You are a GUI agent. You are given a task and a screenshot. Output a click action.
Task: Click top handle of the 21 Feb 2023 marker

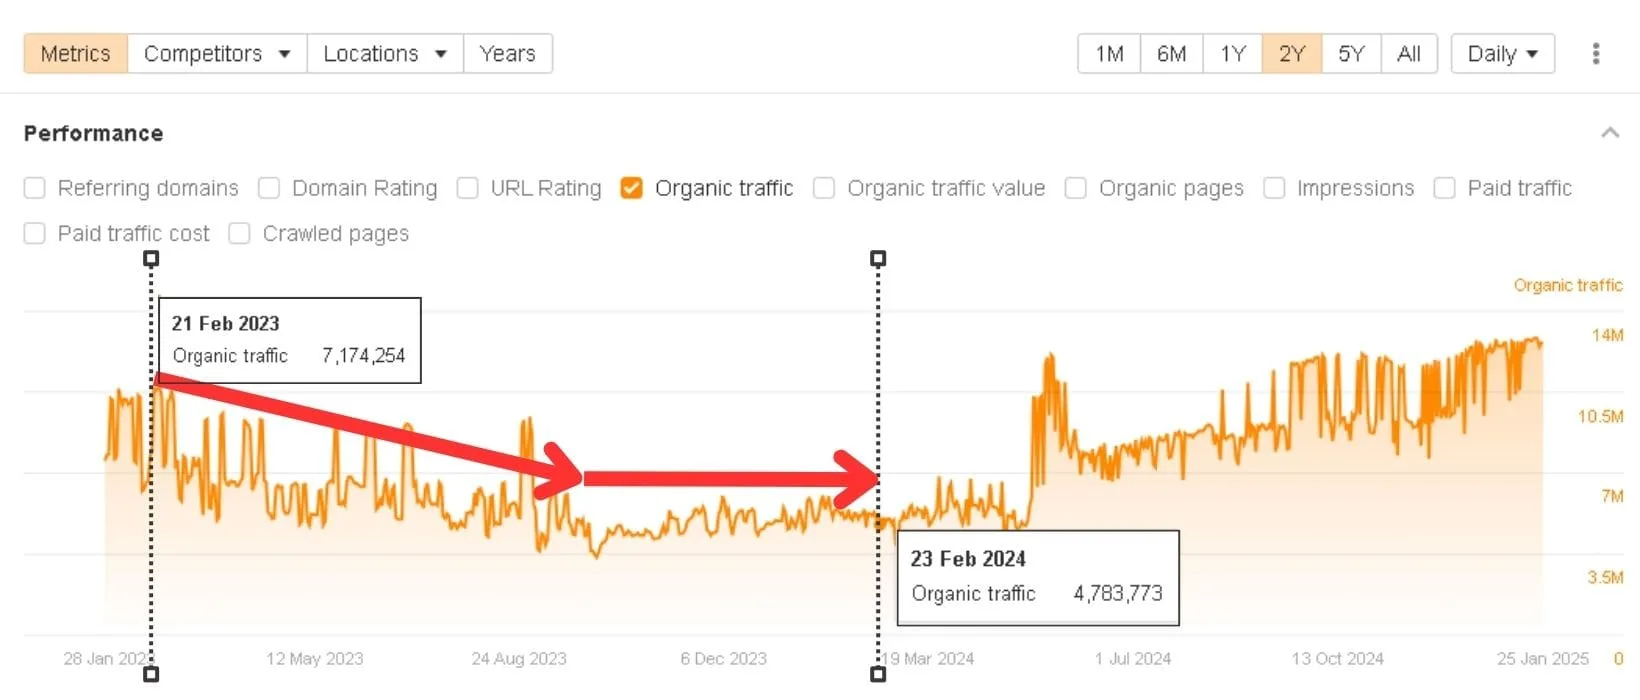[x=151, y=259]
